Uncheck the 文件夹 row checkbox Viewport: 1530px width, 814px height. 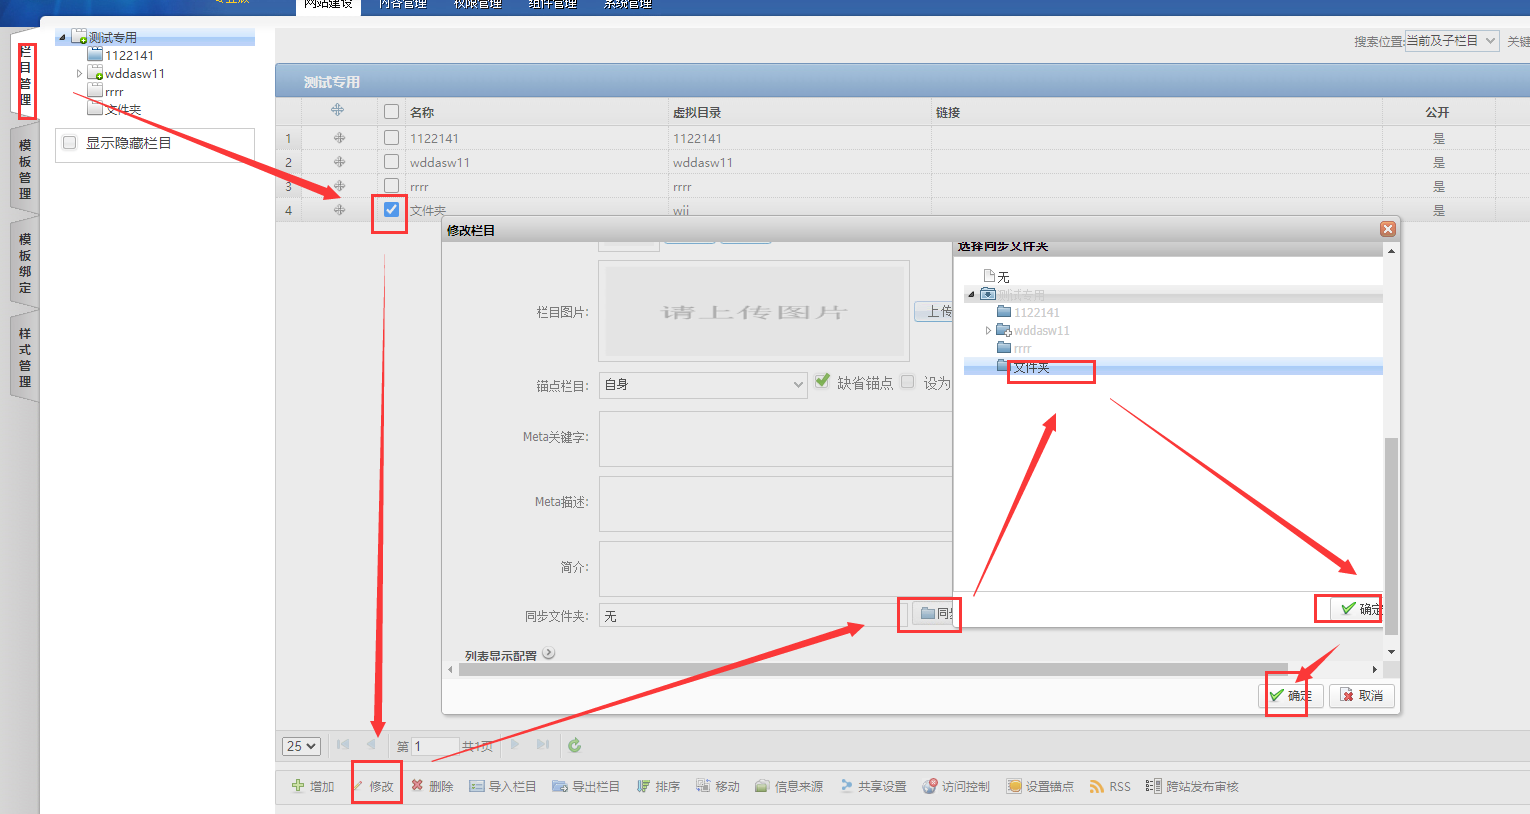click(x=391, y=210)
